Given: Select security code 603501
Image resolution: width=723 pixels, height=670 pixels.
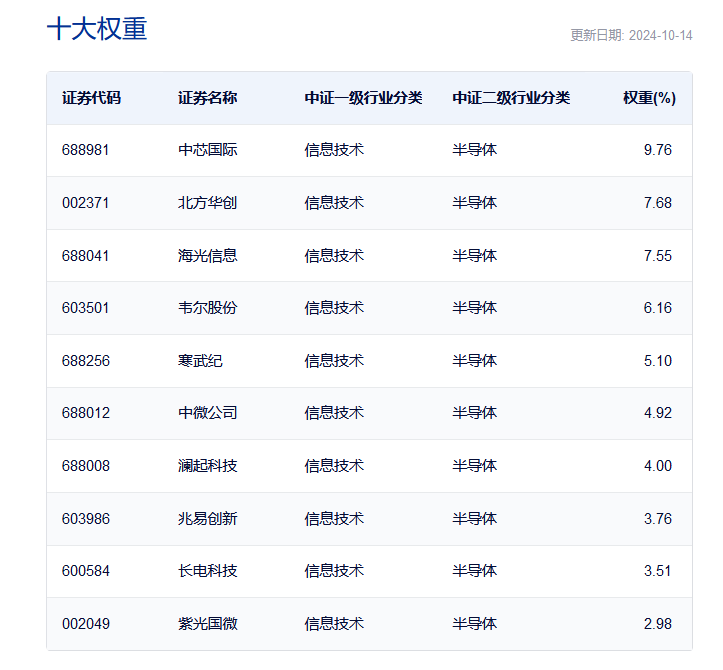Looking at the screenshot, I should click(85, 308).
